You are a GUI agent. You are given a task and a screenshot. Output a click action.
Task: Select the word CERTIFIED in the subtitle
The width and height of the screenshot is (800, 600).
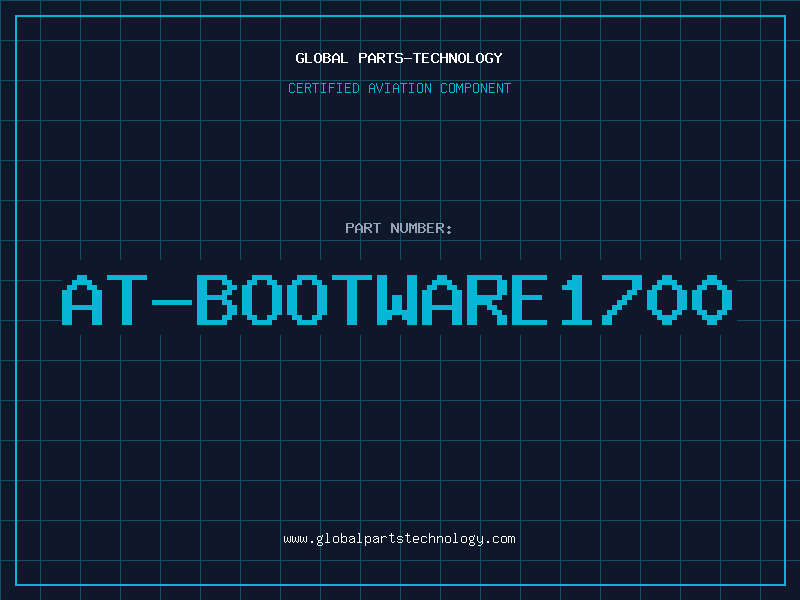coord(325,88)
